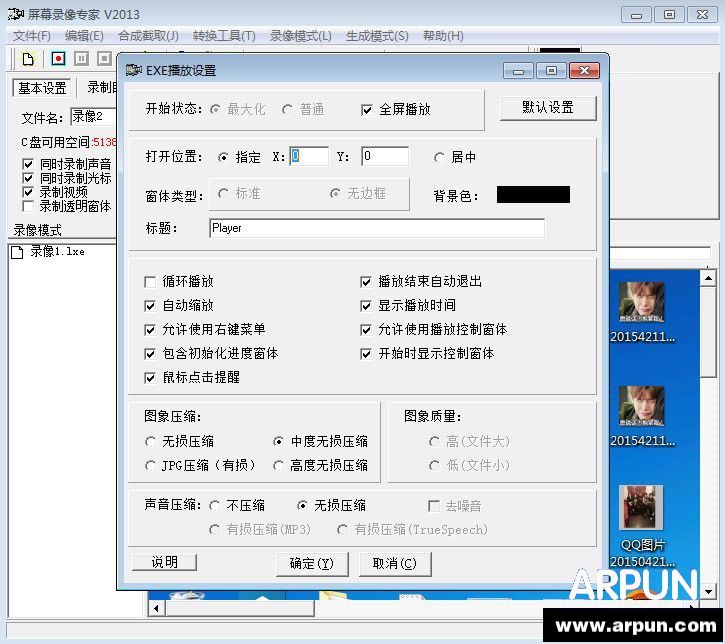Select the 居中 radio button
725x644 pixels.
[x=439, y=157]
